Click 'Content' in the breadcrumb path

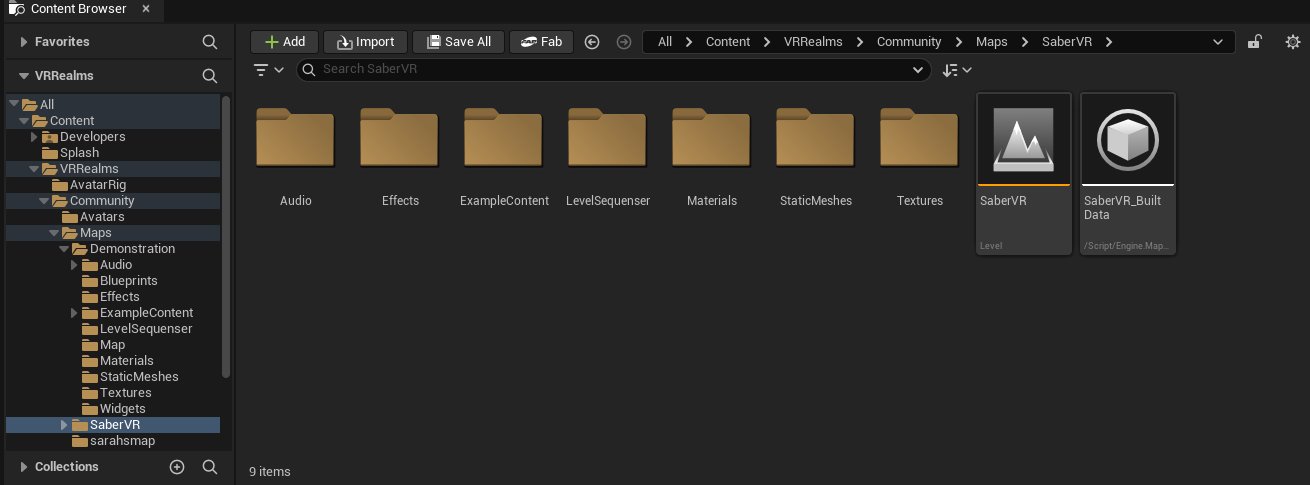[727, 42]
